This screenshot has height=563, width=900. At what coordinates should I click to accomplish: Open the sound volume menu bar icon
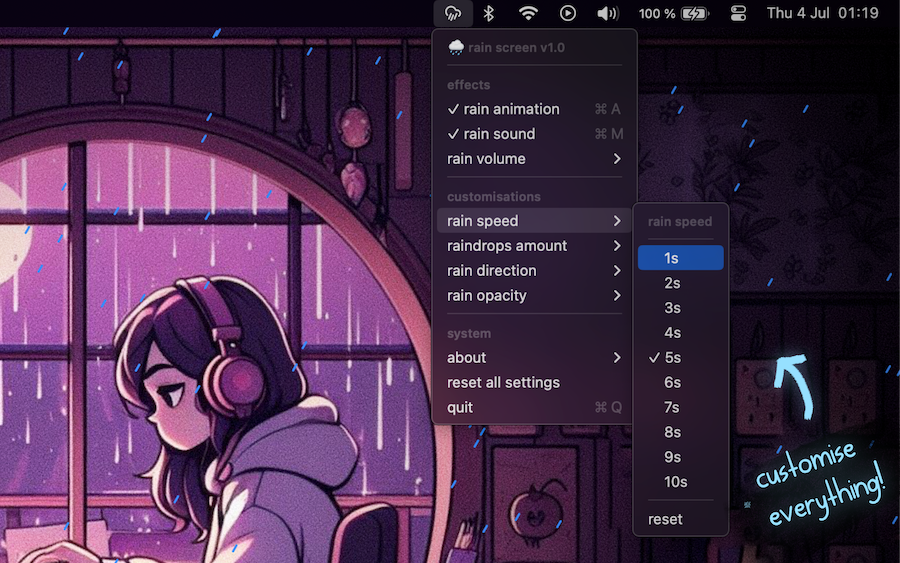tap(607, 13)
